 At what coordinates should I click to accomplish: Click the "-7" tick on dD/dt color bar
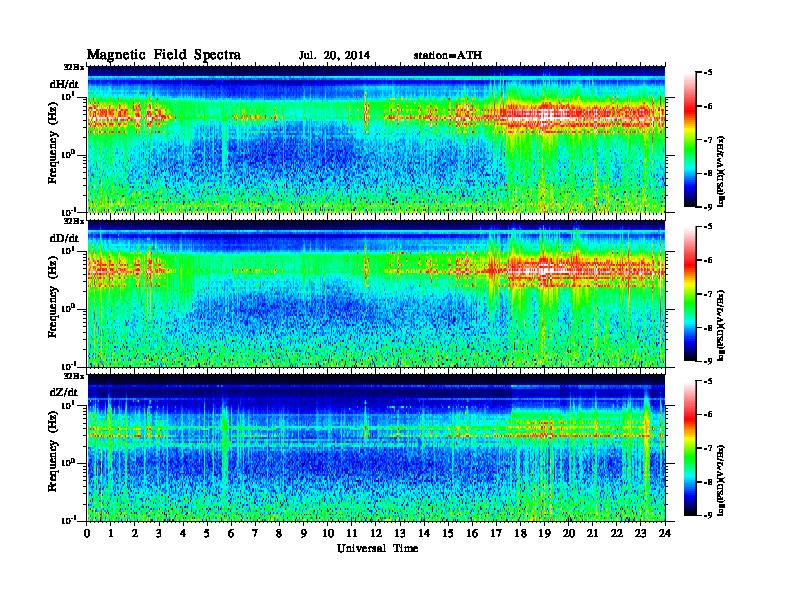708,294
